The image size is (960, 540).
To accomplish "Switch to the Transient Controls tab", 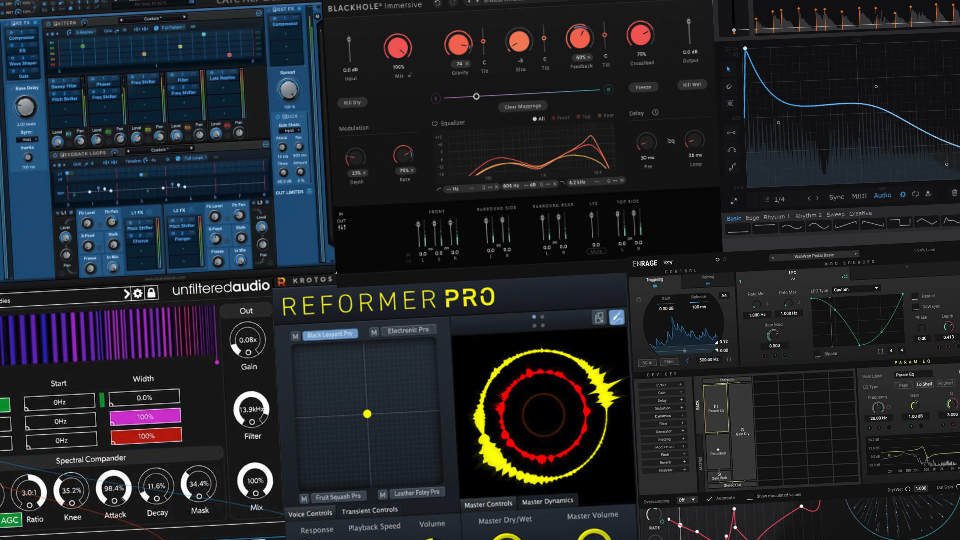I will point(369,511).
